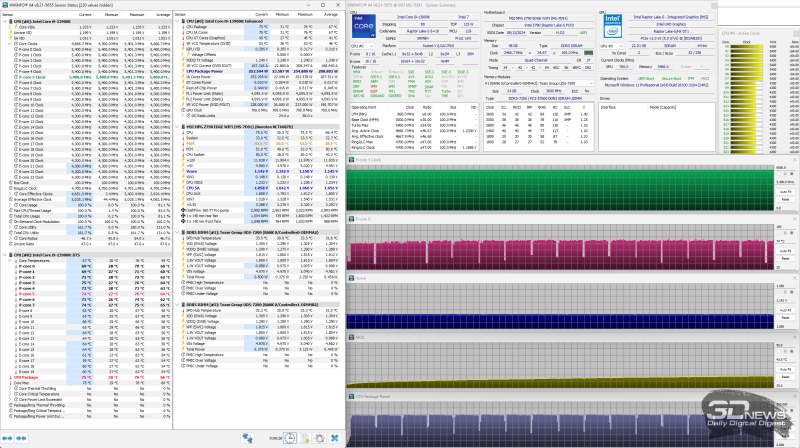The image size is (800, 448).
Task: Click Average column header in right sensor pane
Action: (x=327, y=15)
